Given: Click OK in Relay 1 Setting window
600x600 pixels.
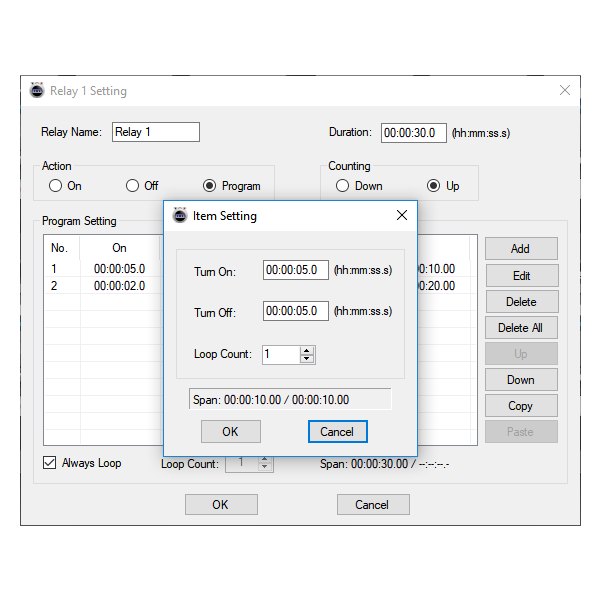Looking at the screenshot, I should tap(221, 504).
